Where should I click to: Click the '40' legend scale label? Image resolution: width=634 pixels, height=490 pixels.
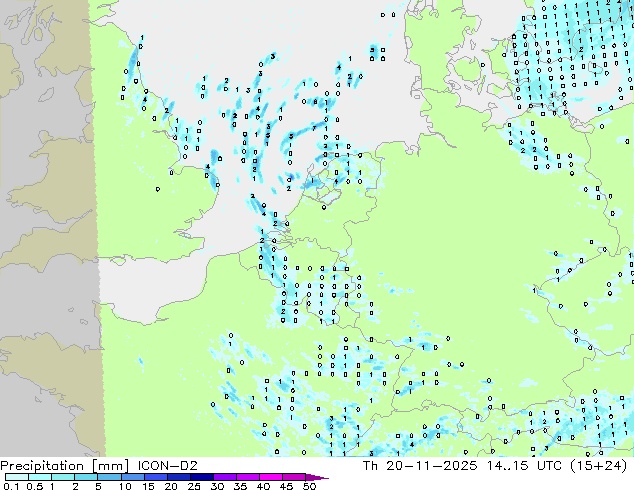pos(263,486)
